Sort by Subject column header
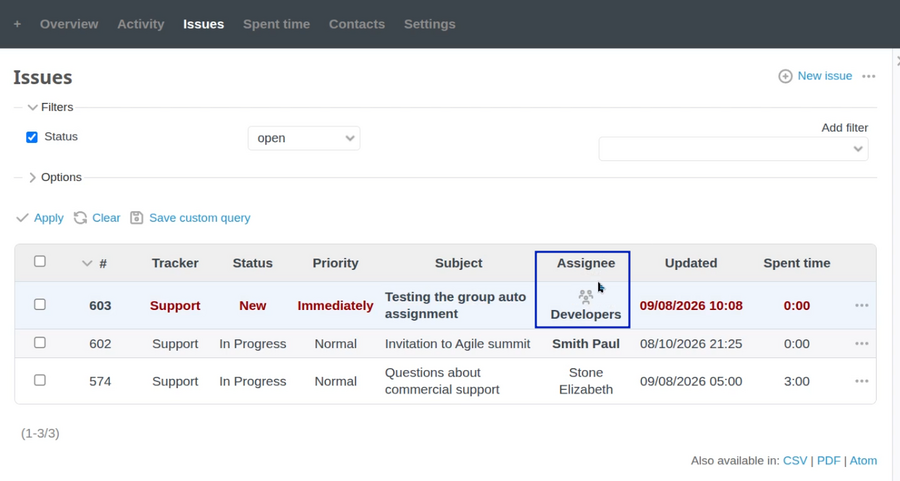The width and height of the screenshot is (900, 481). click(459, 263)
